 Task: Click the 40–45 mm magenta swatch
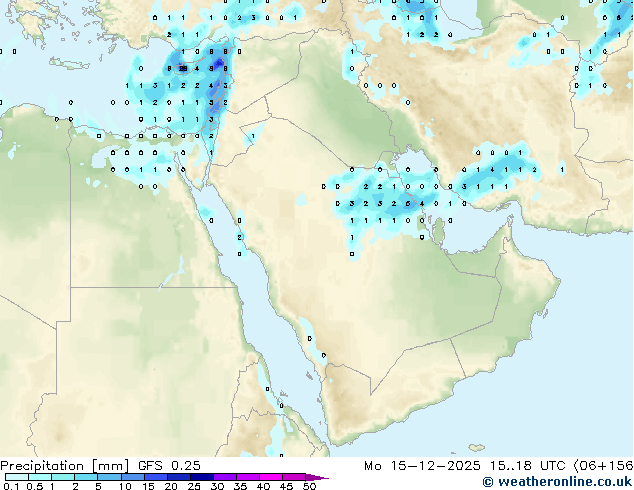click(271, 477)
